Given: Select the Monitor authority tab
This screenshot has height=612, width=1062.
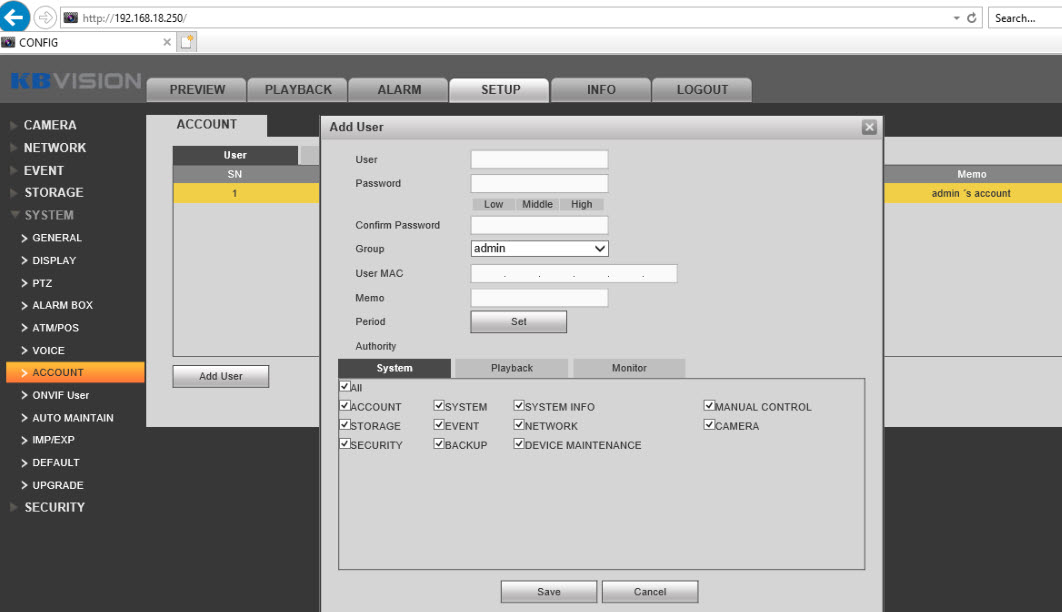Looking at the screenshot, I should tap(629, 368).
